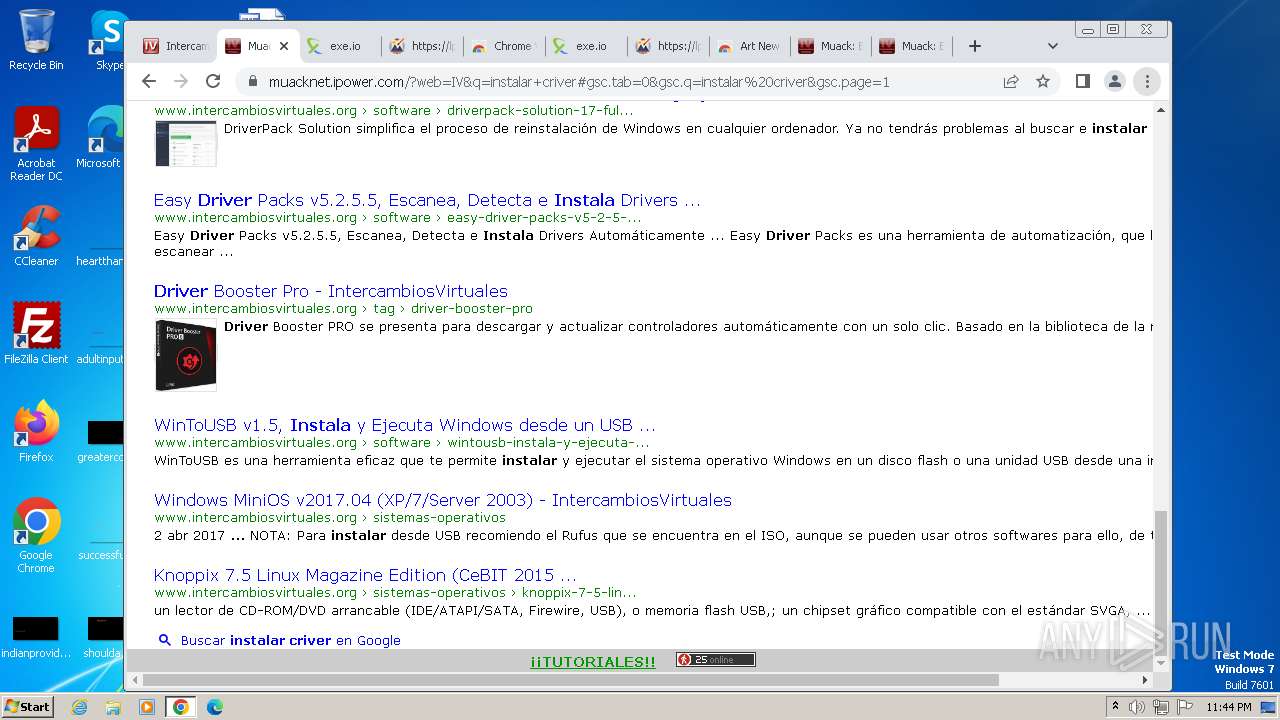Open the Recycle Bin desktop icon
The image size is (1280, 720).
tap(36, 40)
